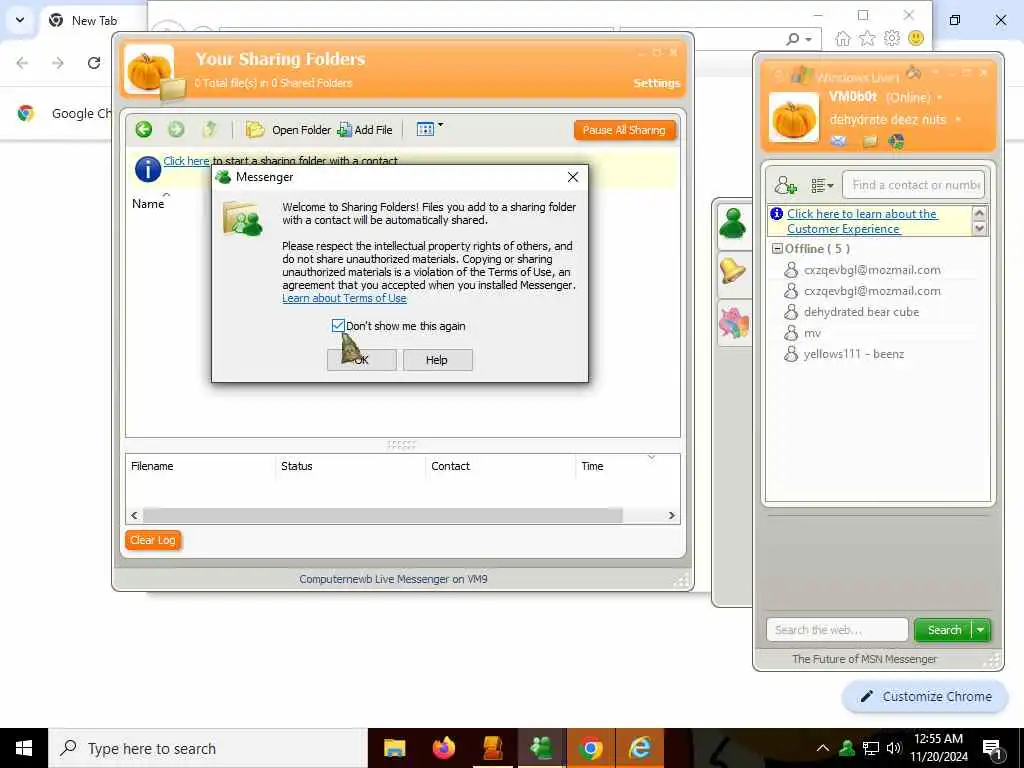Click the Clear Log button
1024x768 pixels.
pyautogui.click(x=153, y=540)
